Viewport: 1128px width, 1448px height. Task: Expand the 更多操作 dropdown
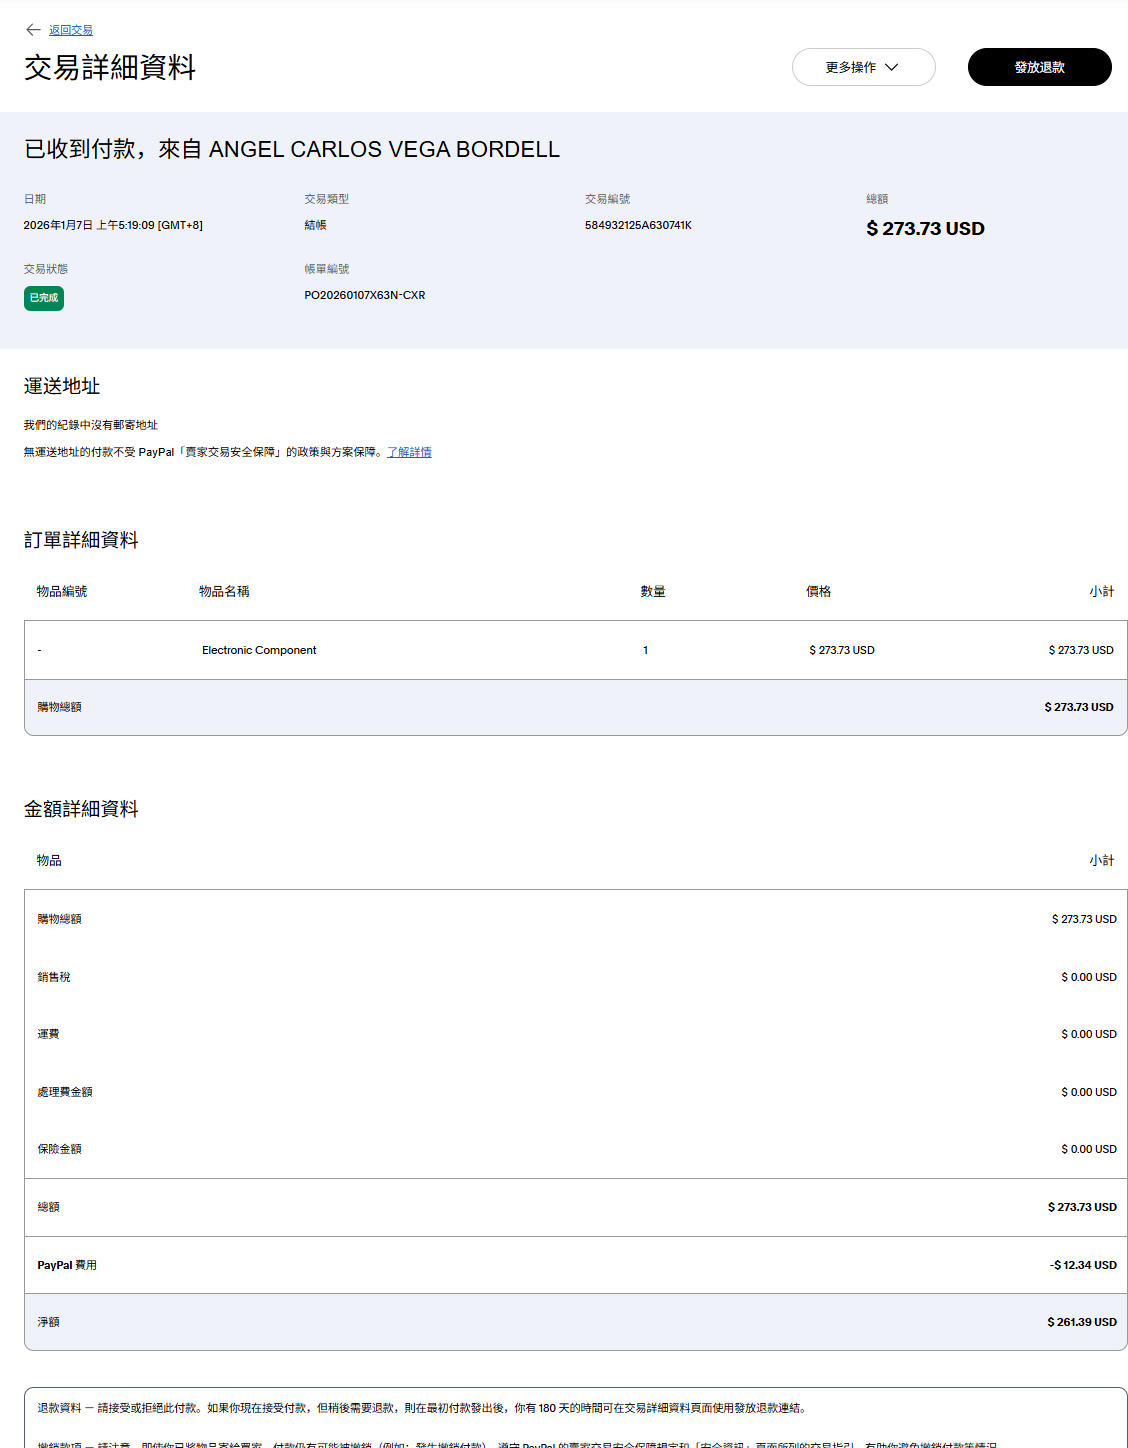(863, 67)
